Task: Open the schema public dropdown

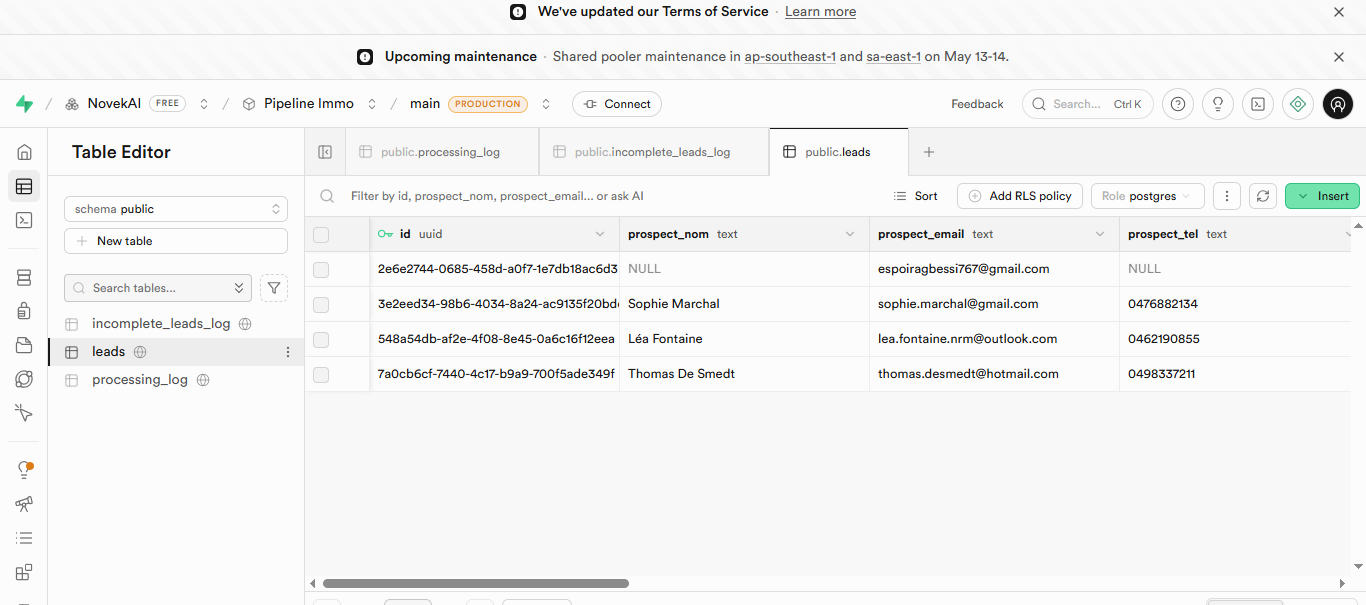Action: click(176, 209)
